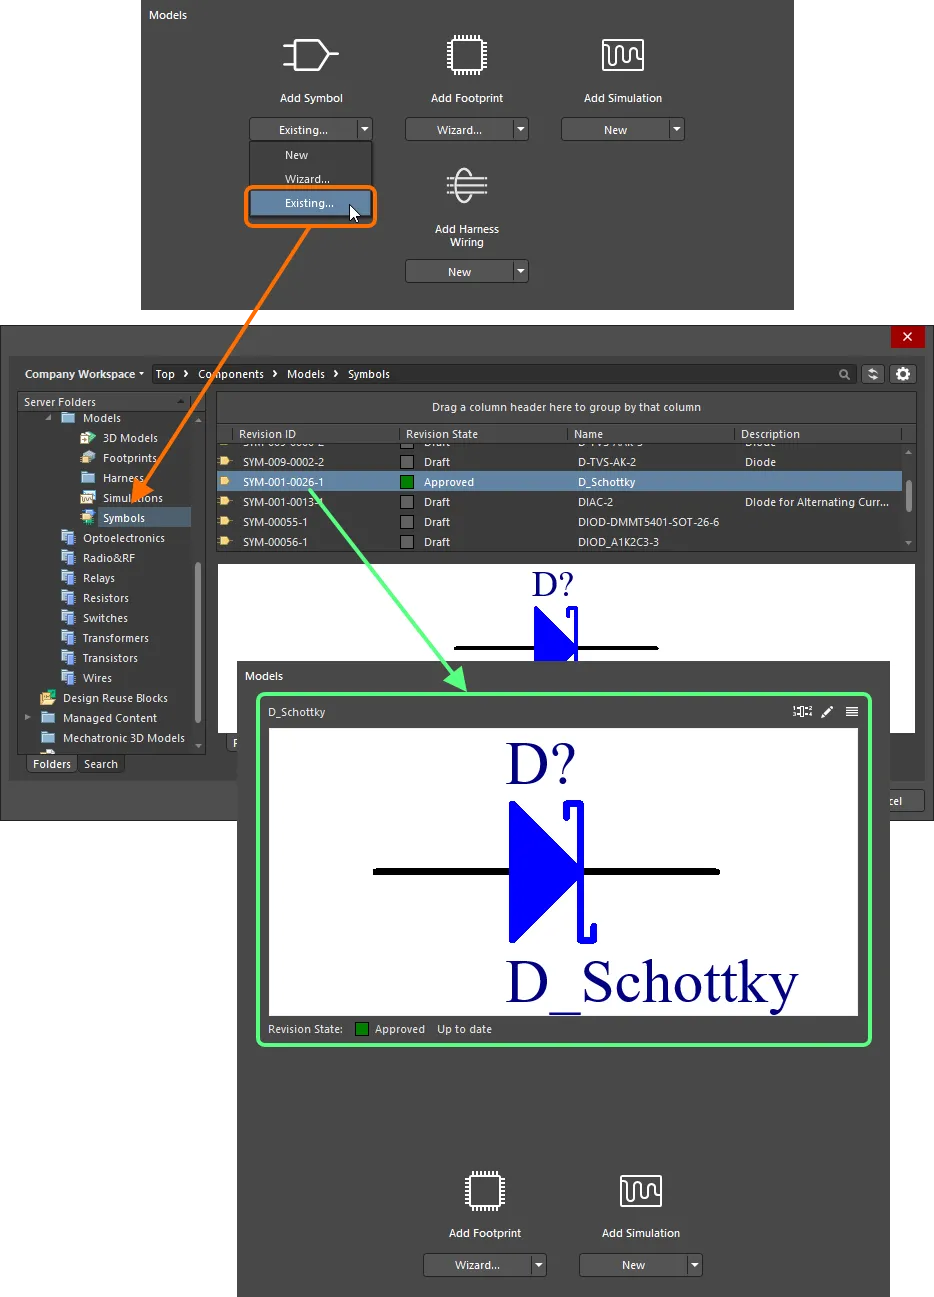
Task: Click the green Approved status swatch in footer
Action: coord(360,1028)
